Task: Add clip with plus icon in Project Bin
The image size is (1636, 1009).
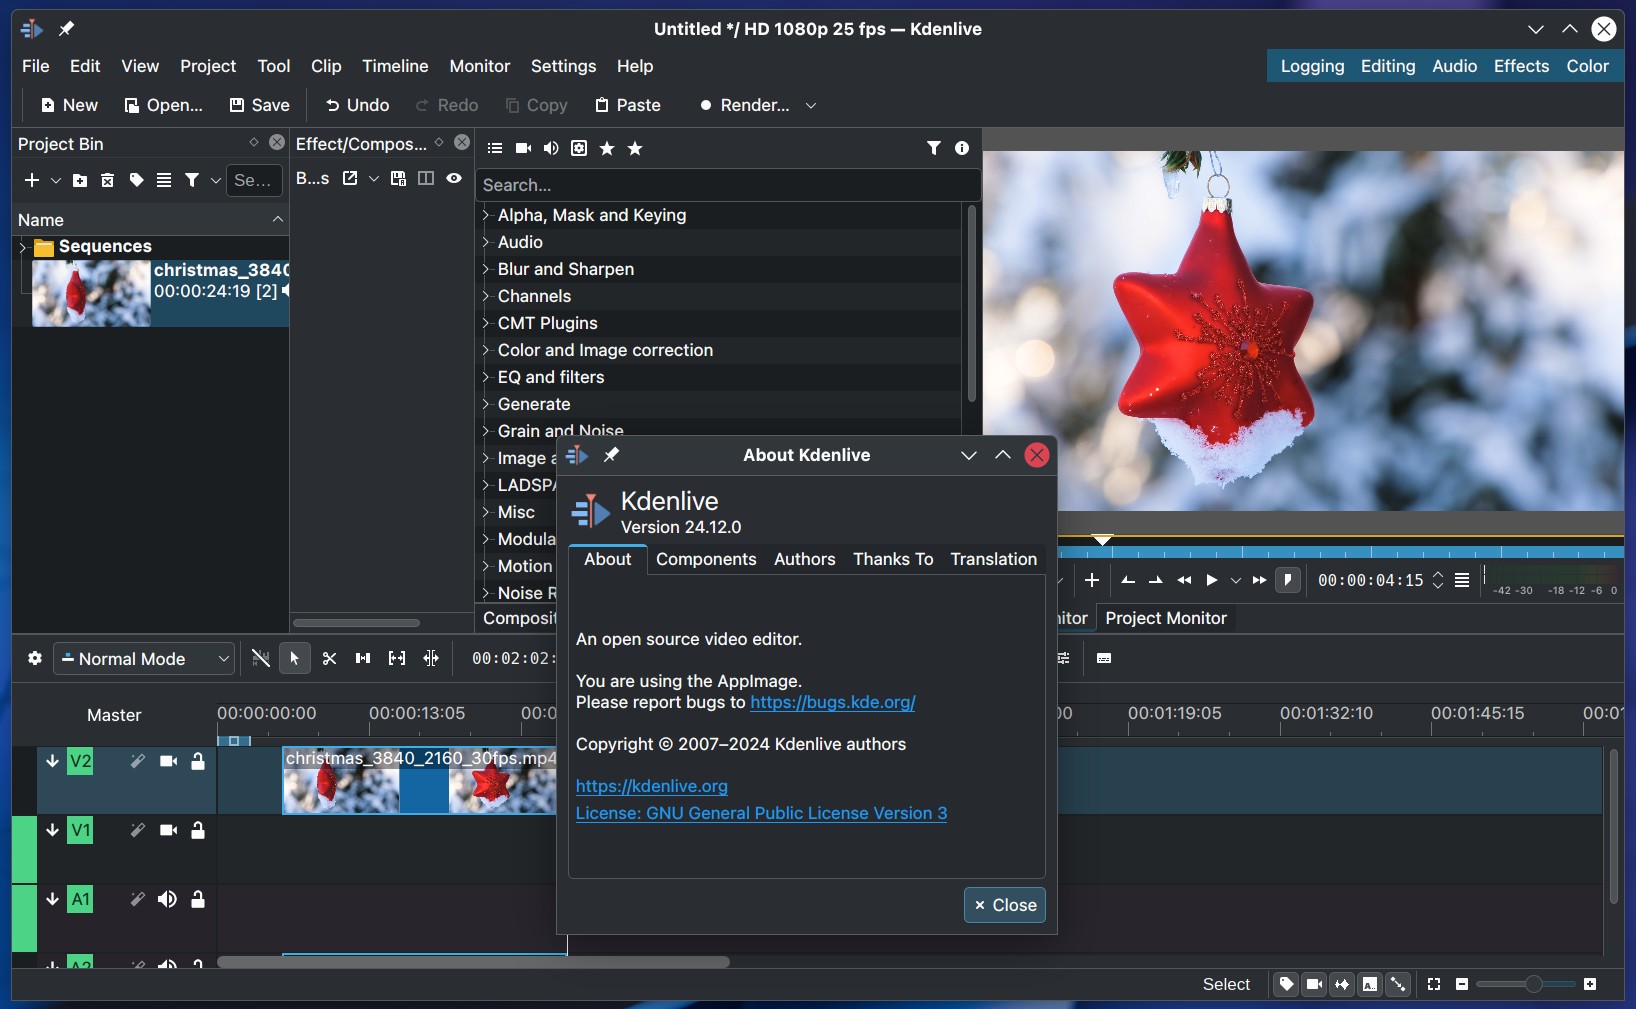Action: [x=32, y=180]
